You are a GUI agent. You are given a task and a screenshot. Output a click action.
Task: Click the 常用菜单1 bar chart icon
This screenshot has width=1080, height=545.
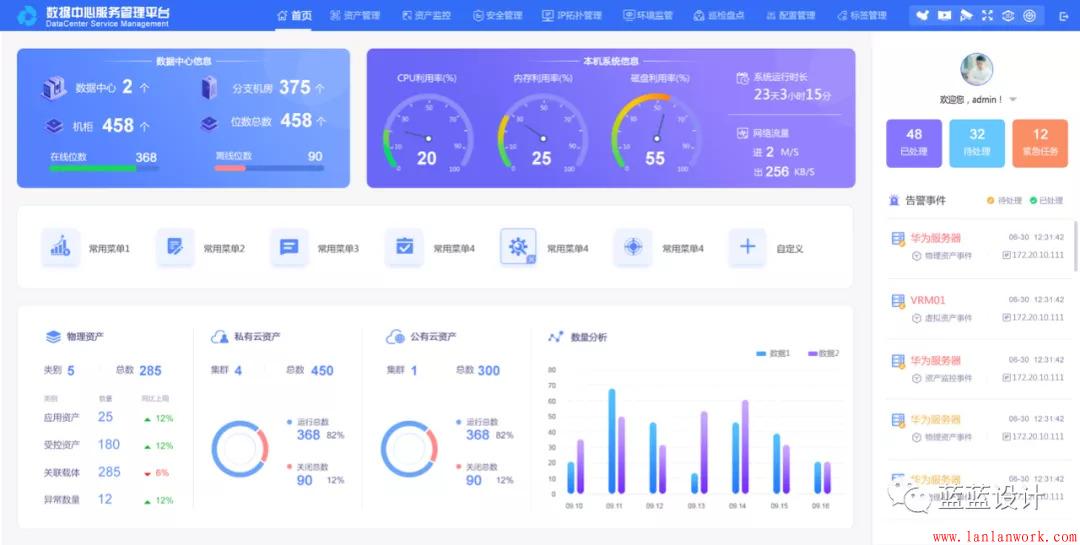(61, 247)
